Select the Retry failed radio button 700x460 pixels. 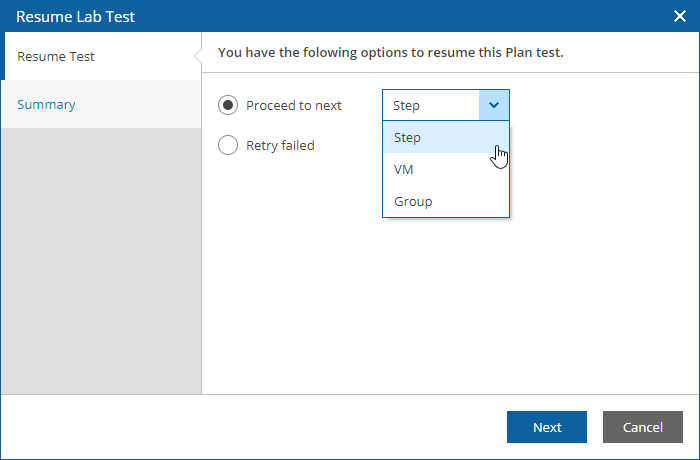[228, 145]
